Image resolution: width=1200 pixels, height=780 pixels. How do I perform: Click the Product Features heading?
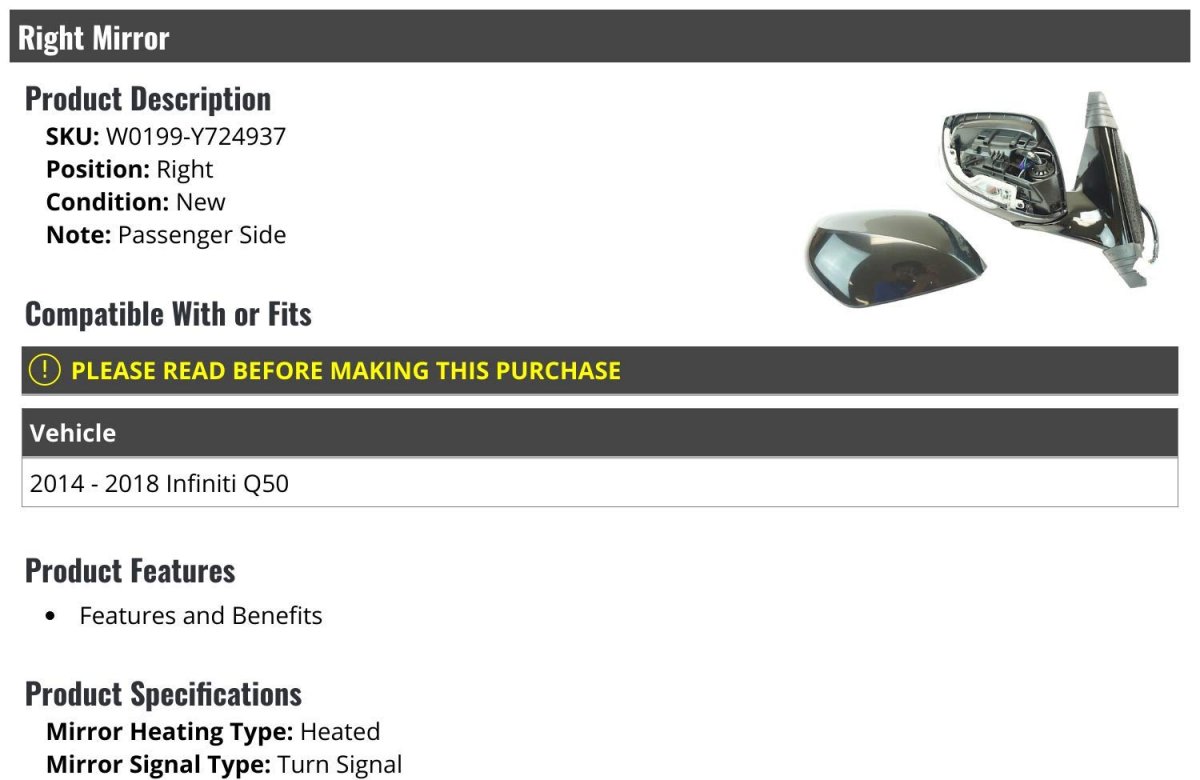(x=130, y=571)
